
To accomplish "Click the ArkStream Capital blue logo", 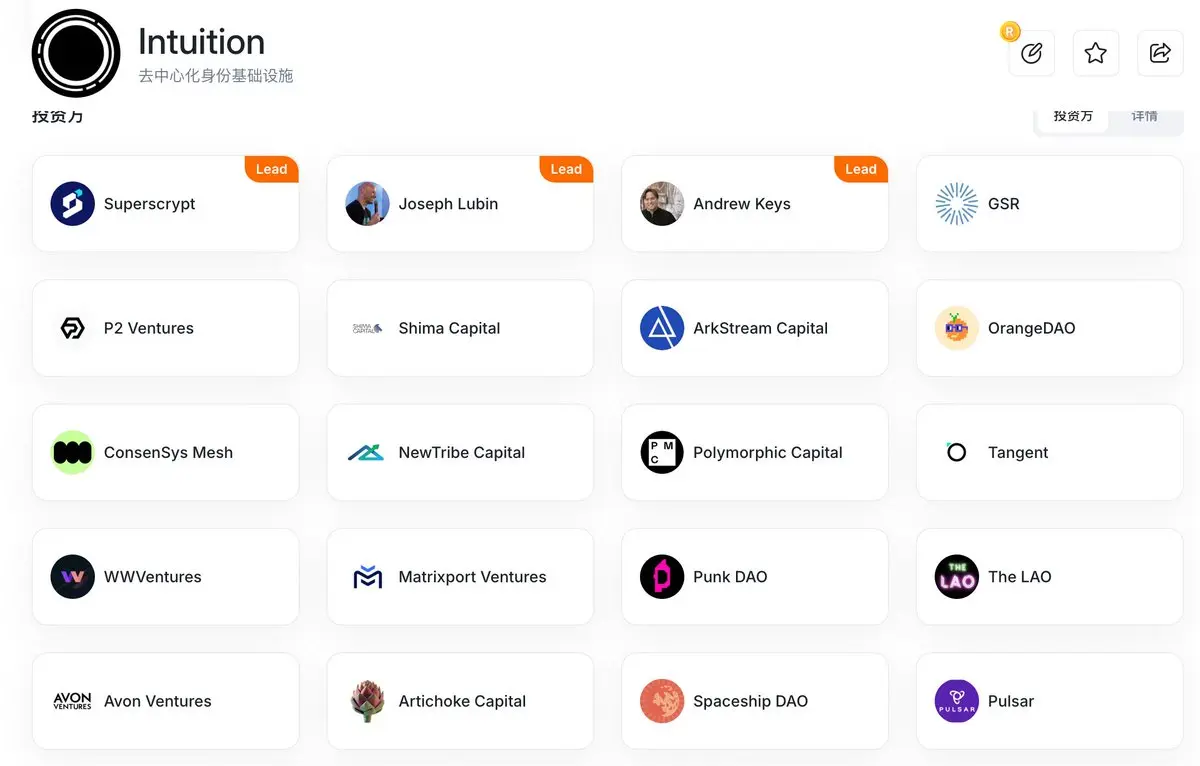I will [x=662, y=328].
